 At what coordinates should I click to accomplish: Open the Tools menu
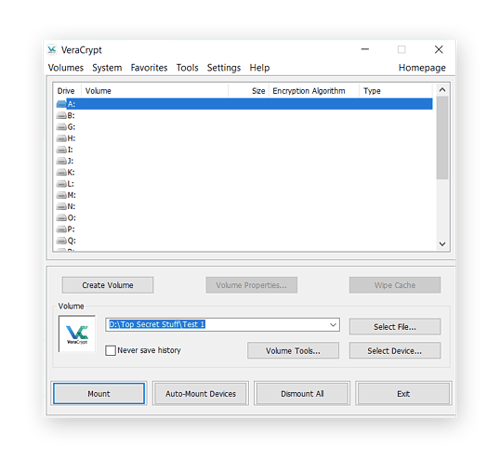[187, 68]
